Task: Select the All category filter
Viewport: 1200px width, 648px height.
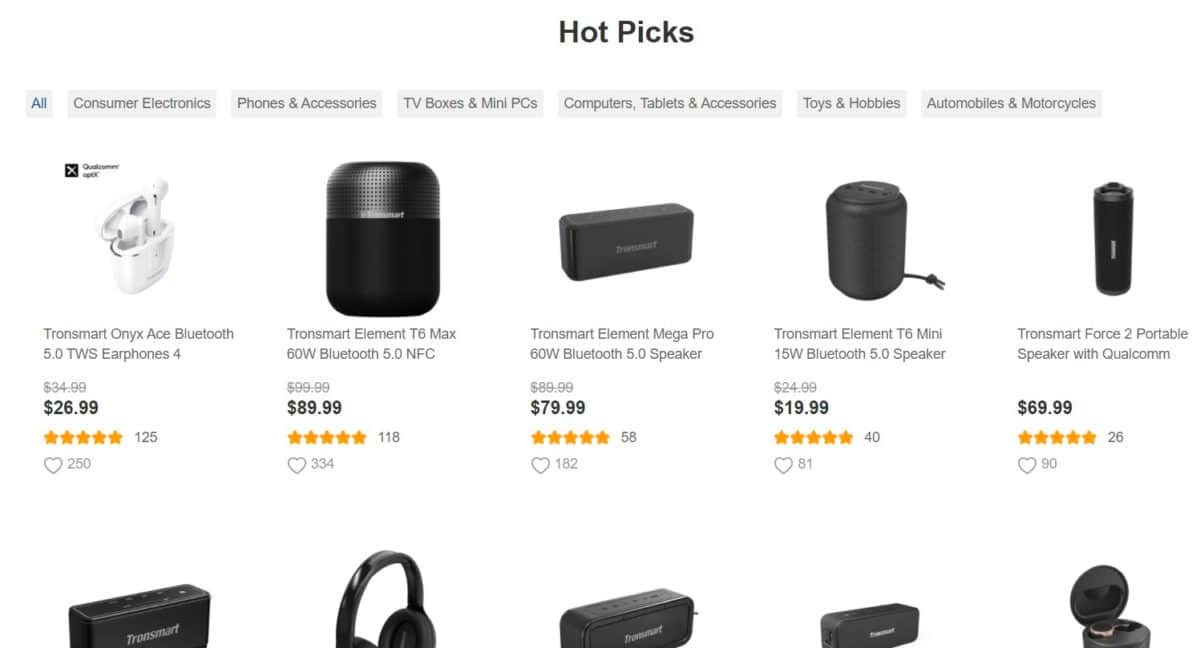Action: coord(39,103)
